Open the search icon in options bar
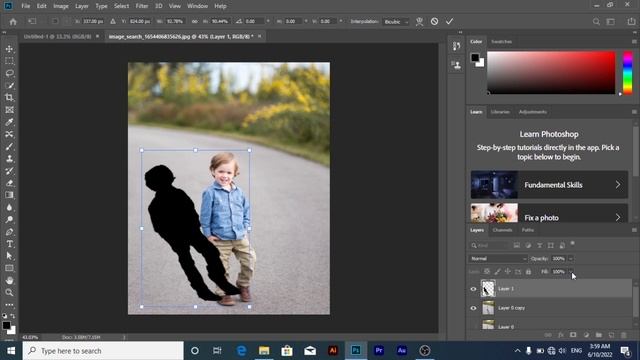The image size is (640, 360). click(x=596, y=22)
